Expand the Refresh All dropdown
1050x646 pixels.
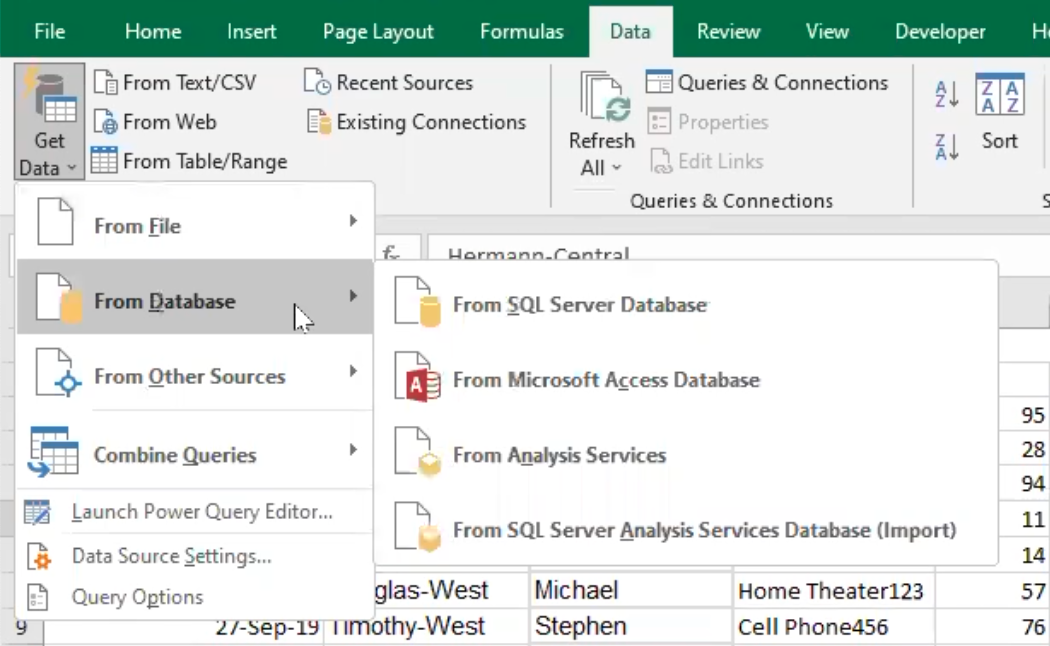pos(601,168)
